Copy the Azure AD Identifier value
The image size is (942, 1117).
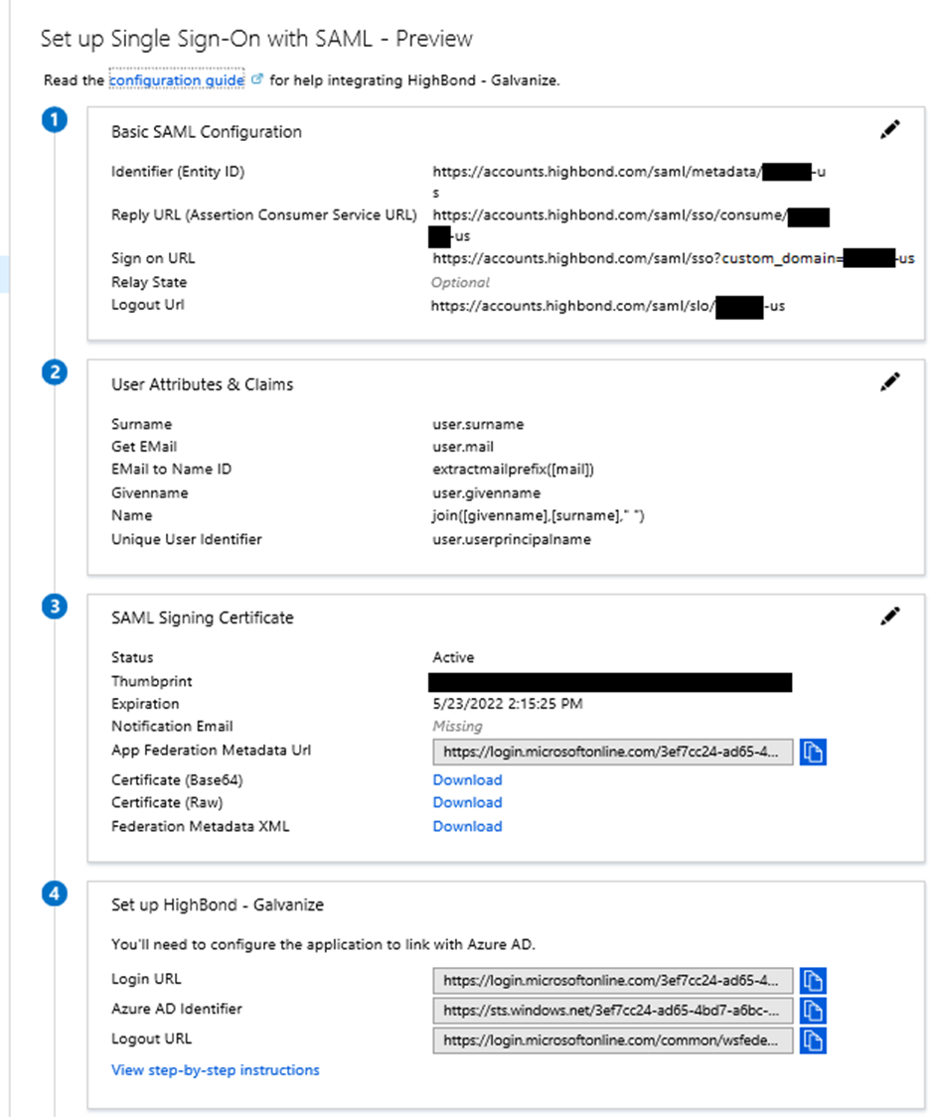[813, 1011]
